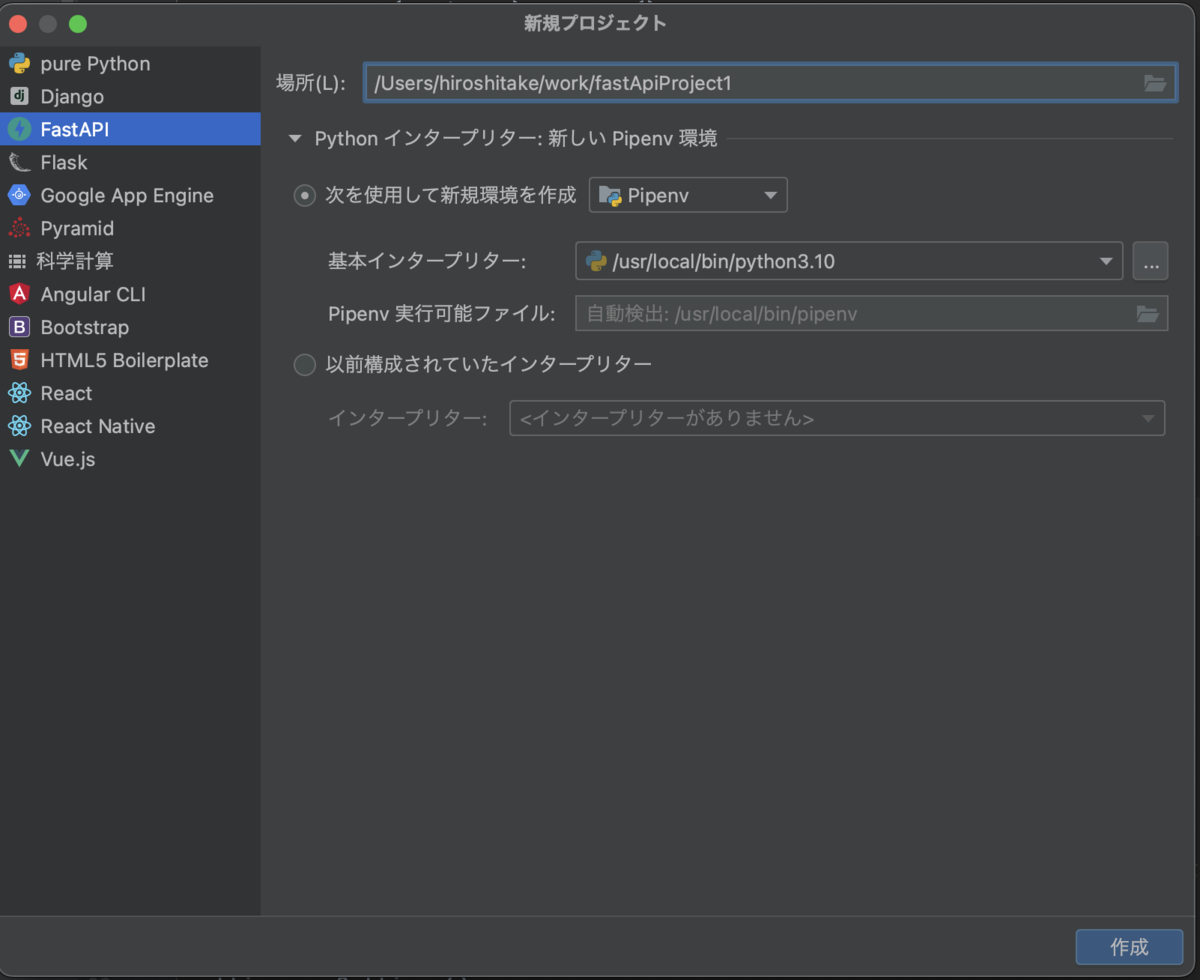1200x980 pixels.
Task: Select React Native label in list
Action: tap(98, 427)
